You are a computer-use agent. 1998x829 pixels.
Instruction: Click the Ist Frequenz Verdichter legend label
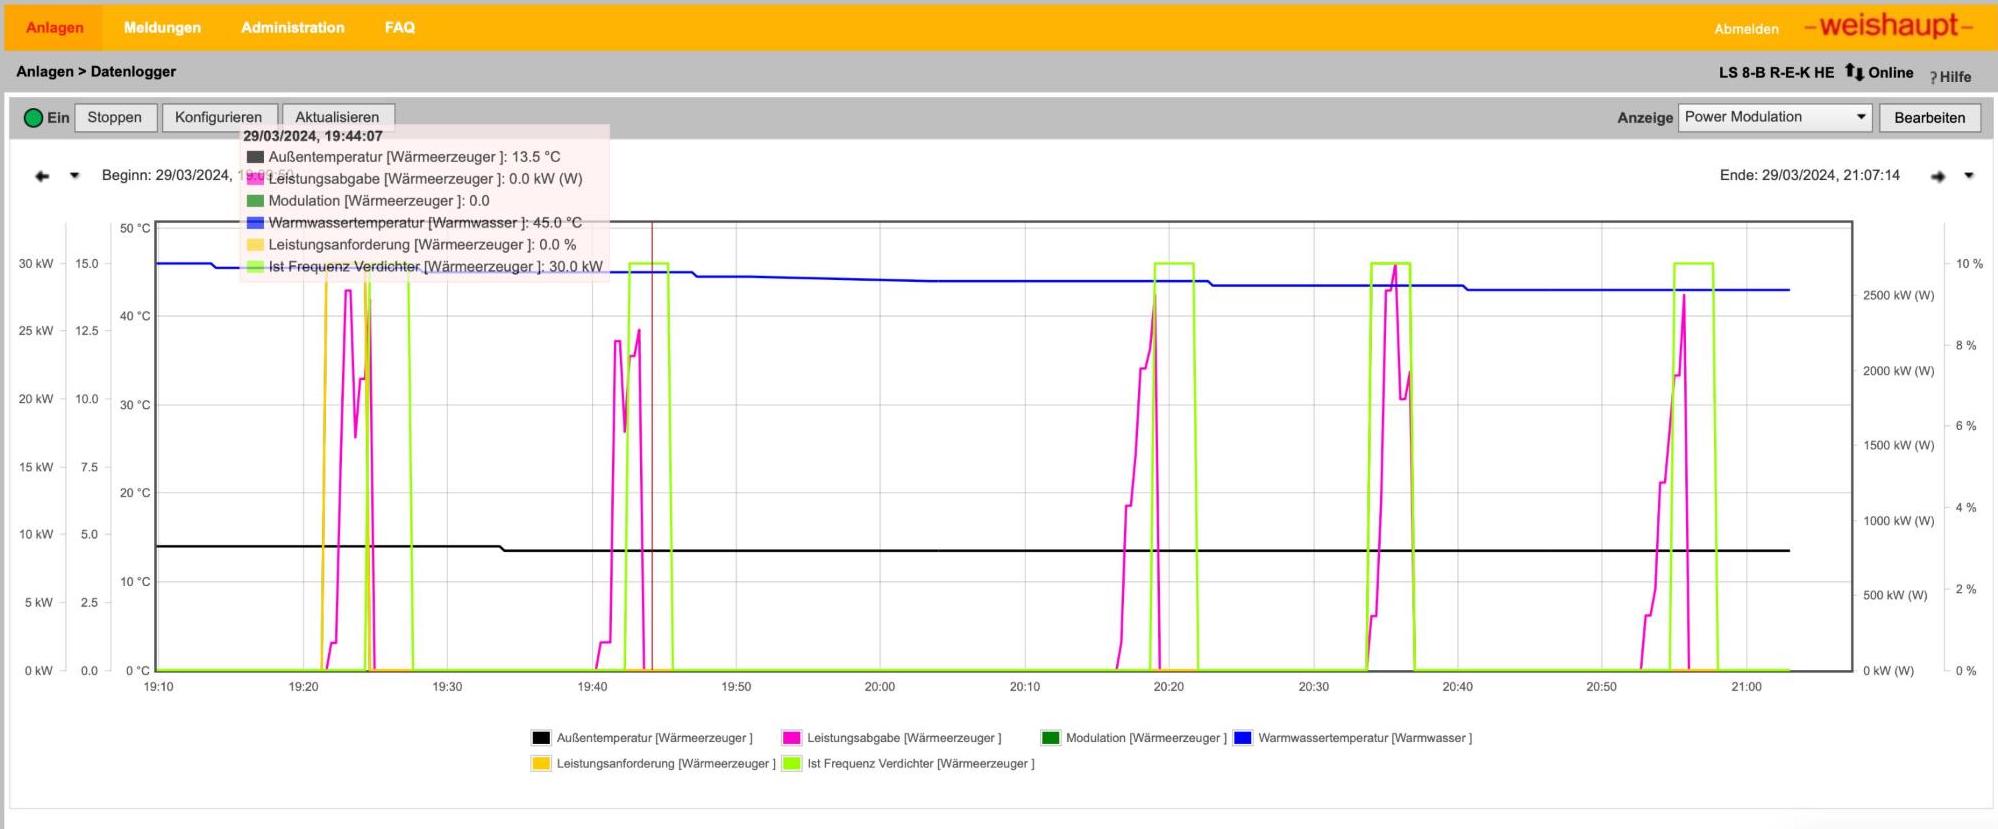[x=921, y=764]
